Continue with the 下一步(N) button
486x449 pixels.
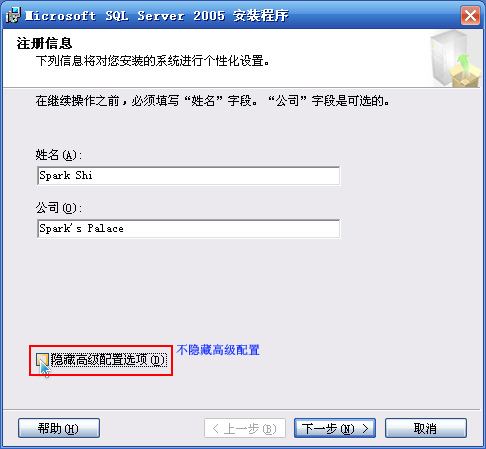point(335,428)
